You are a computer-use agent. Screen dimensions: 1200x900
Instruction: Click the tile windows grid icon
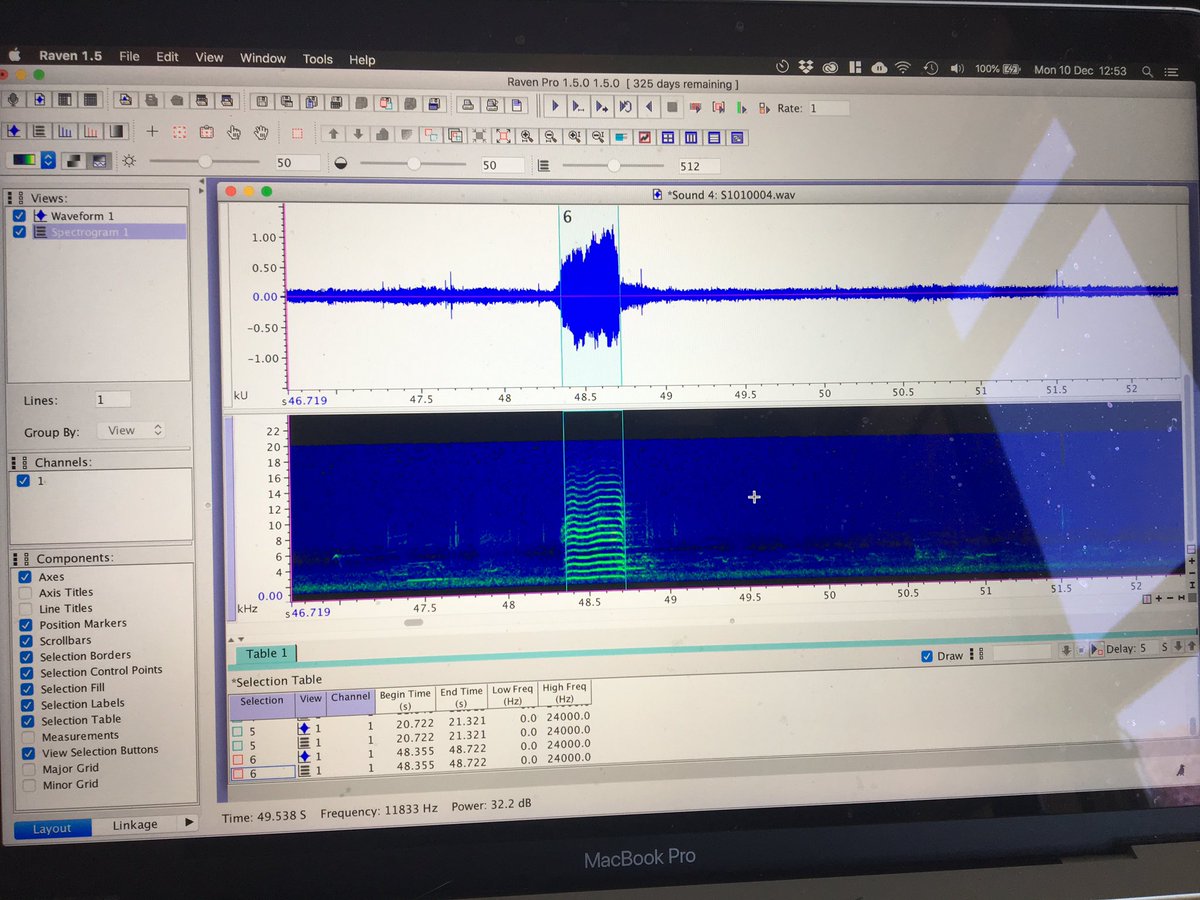667,137
